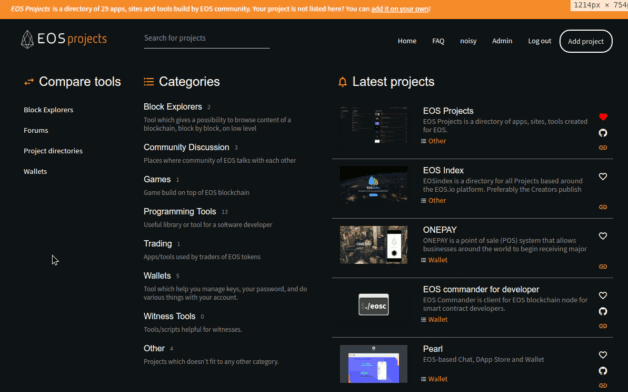
Task: Click the ONEPAY thumbnail image
Action: [374, 245]
